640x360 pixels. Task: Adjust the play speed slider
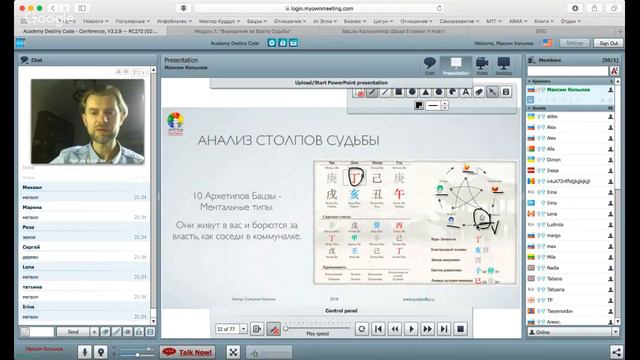[x=318, y=328]
